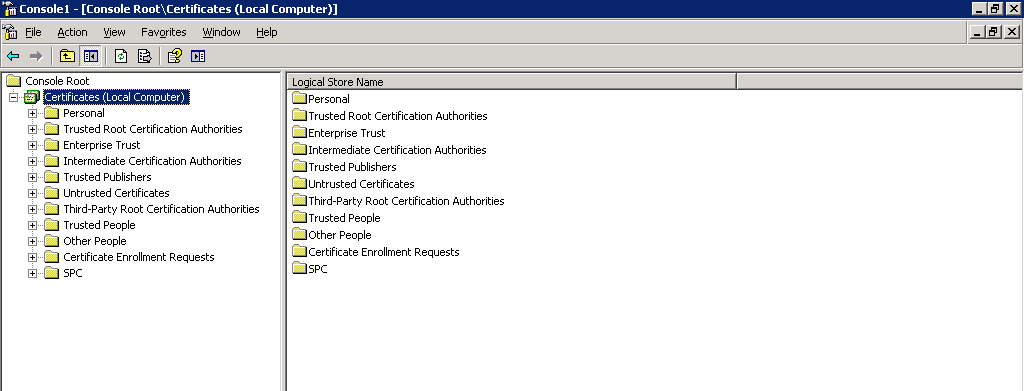Select Untrusted Certificates in the left tree

point(116,193)
